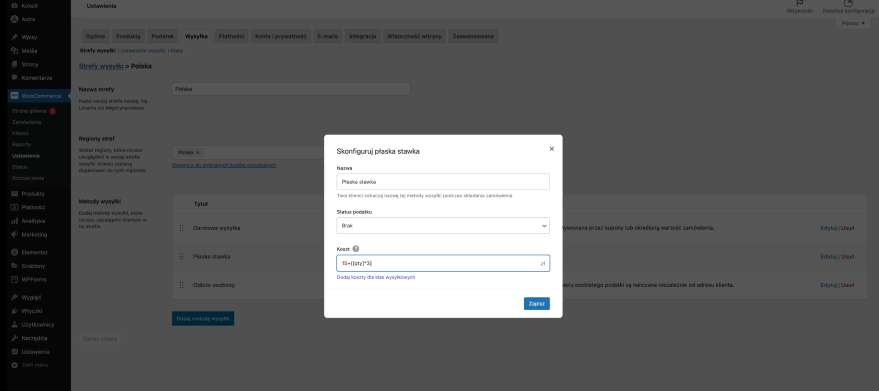
Task: Click the Szablony folder icon
Action: 15,266
